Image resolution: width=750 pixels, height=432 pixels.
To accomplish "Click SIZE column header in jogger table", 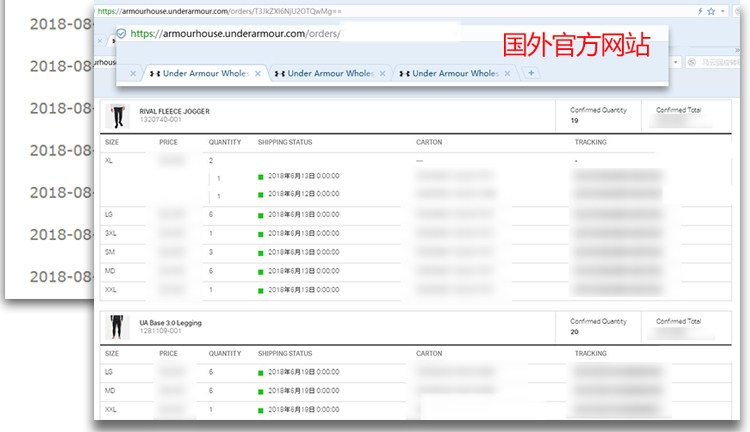I will 112,142.
